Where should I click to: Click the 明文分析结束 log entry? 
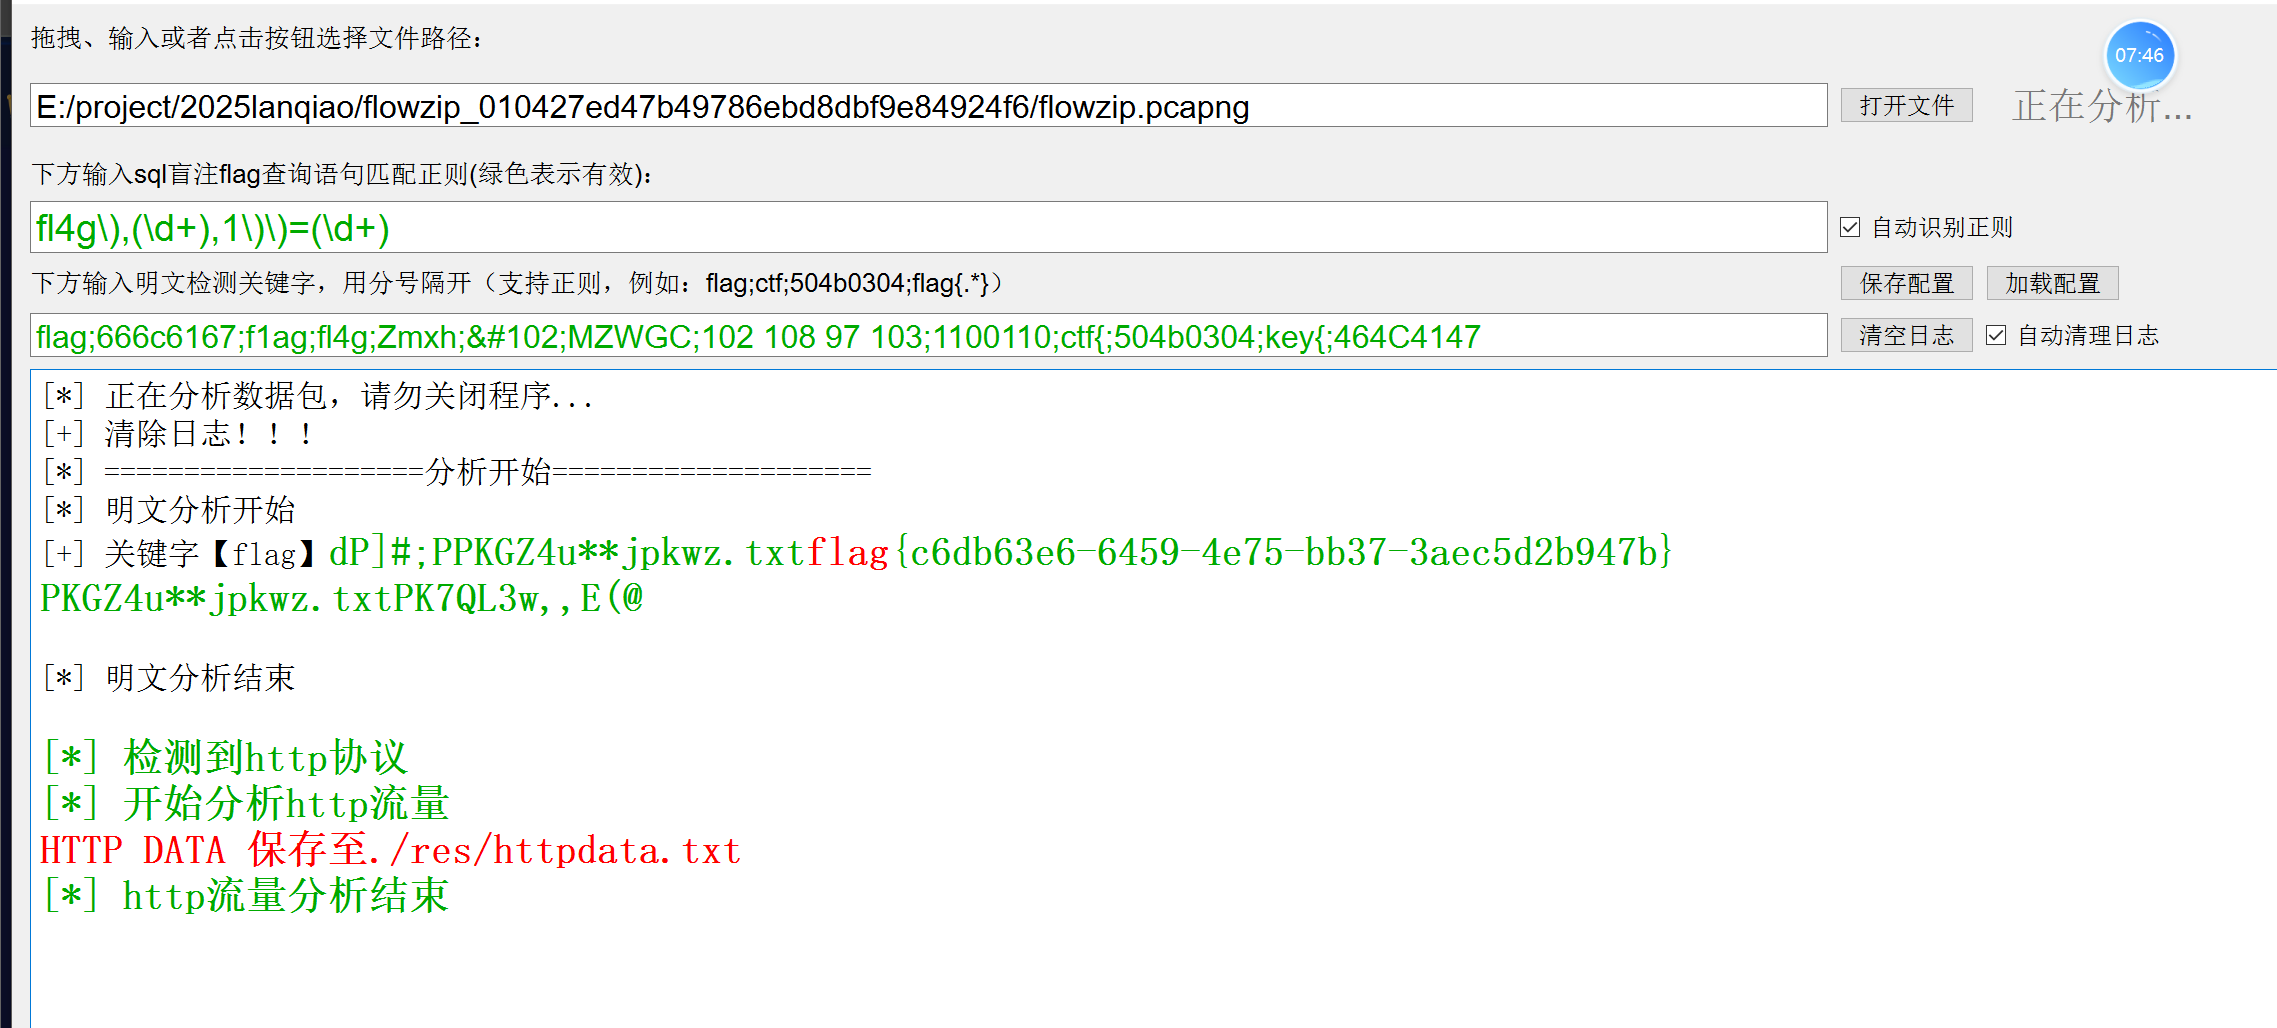(200, 679)
